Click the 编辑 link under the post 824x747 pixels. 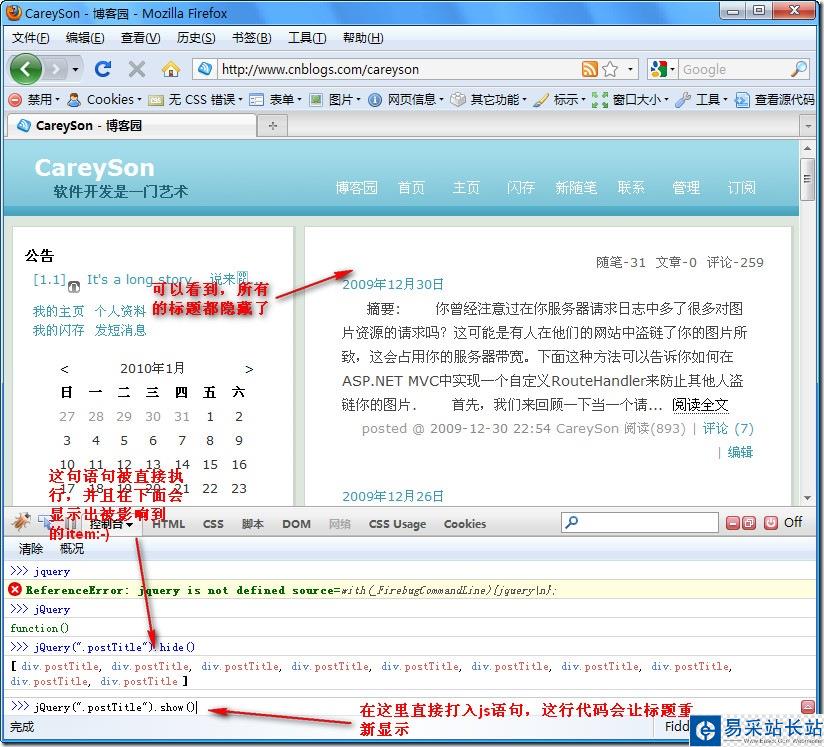click(x=740, y=452)
